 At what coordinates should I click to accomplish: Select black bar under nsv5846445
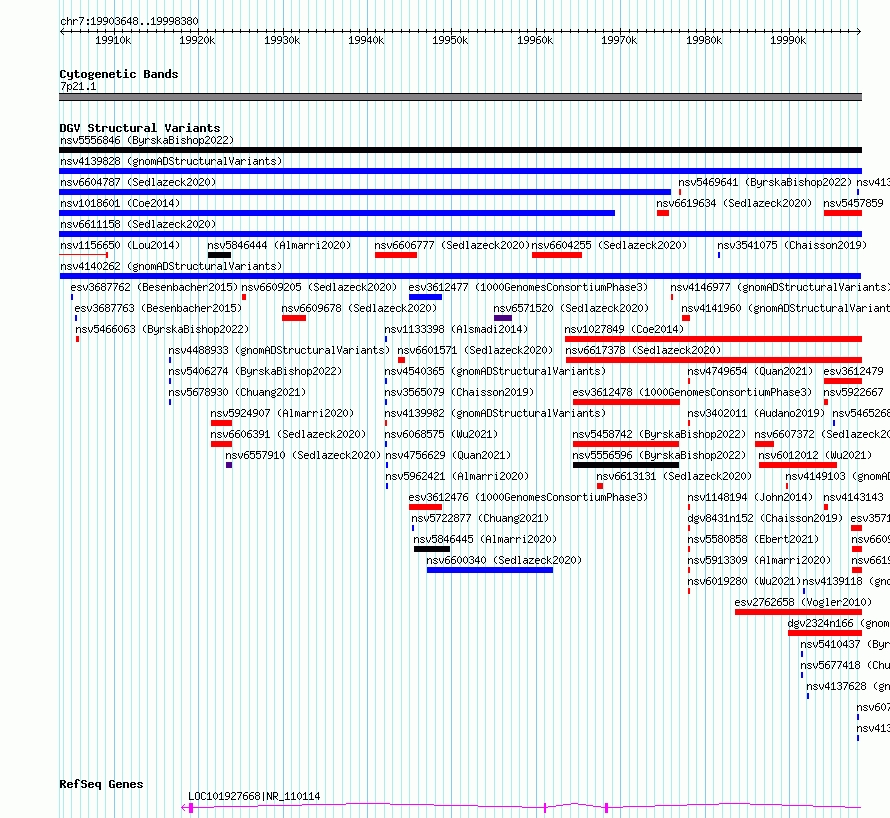(x=432, y=549)
